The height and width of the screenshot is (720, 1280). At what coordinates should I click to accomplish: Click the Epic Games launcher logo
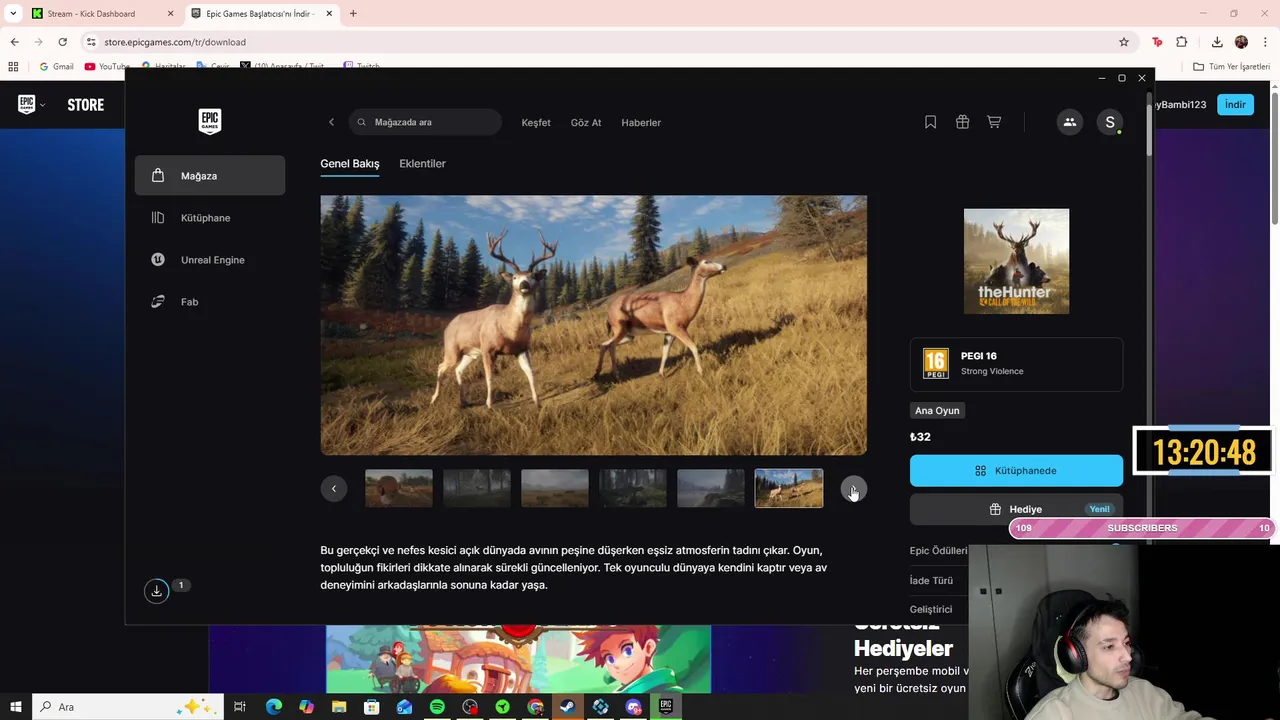click(x=209, y=122)
